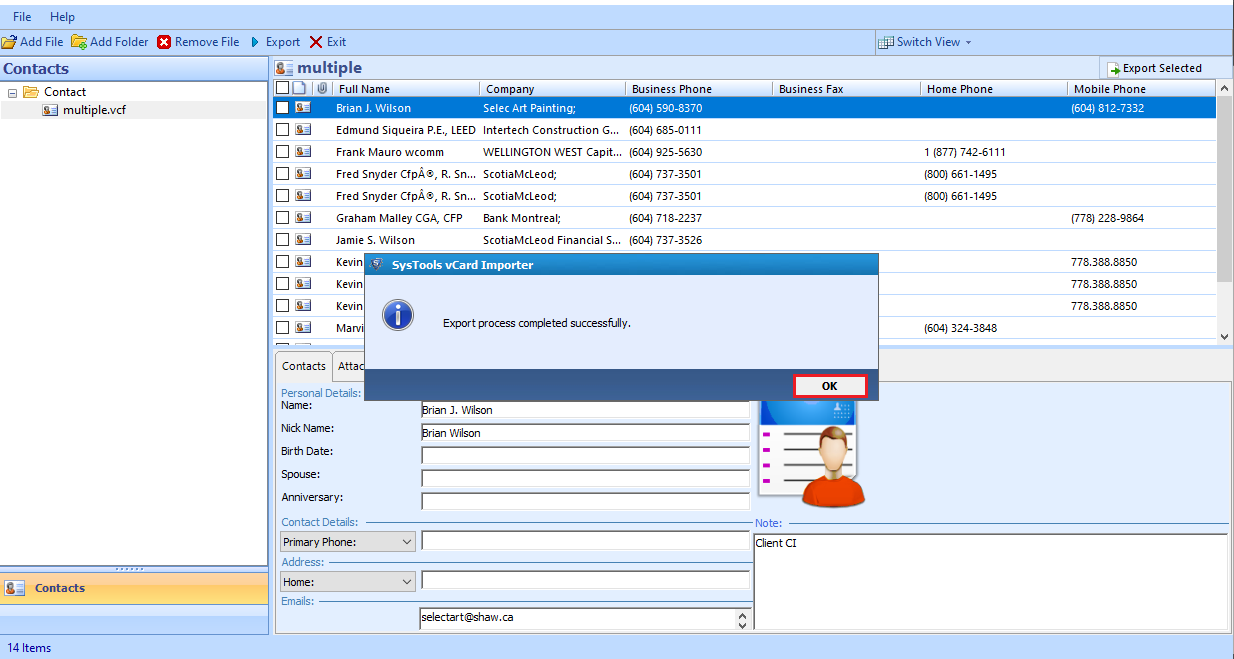Select the Contacts details tab
Screen dimensions: 1234x659
[304, 366]
